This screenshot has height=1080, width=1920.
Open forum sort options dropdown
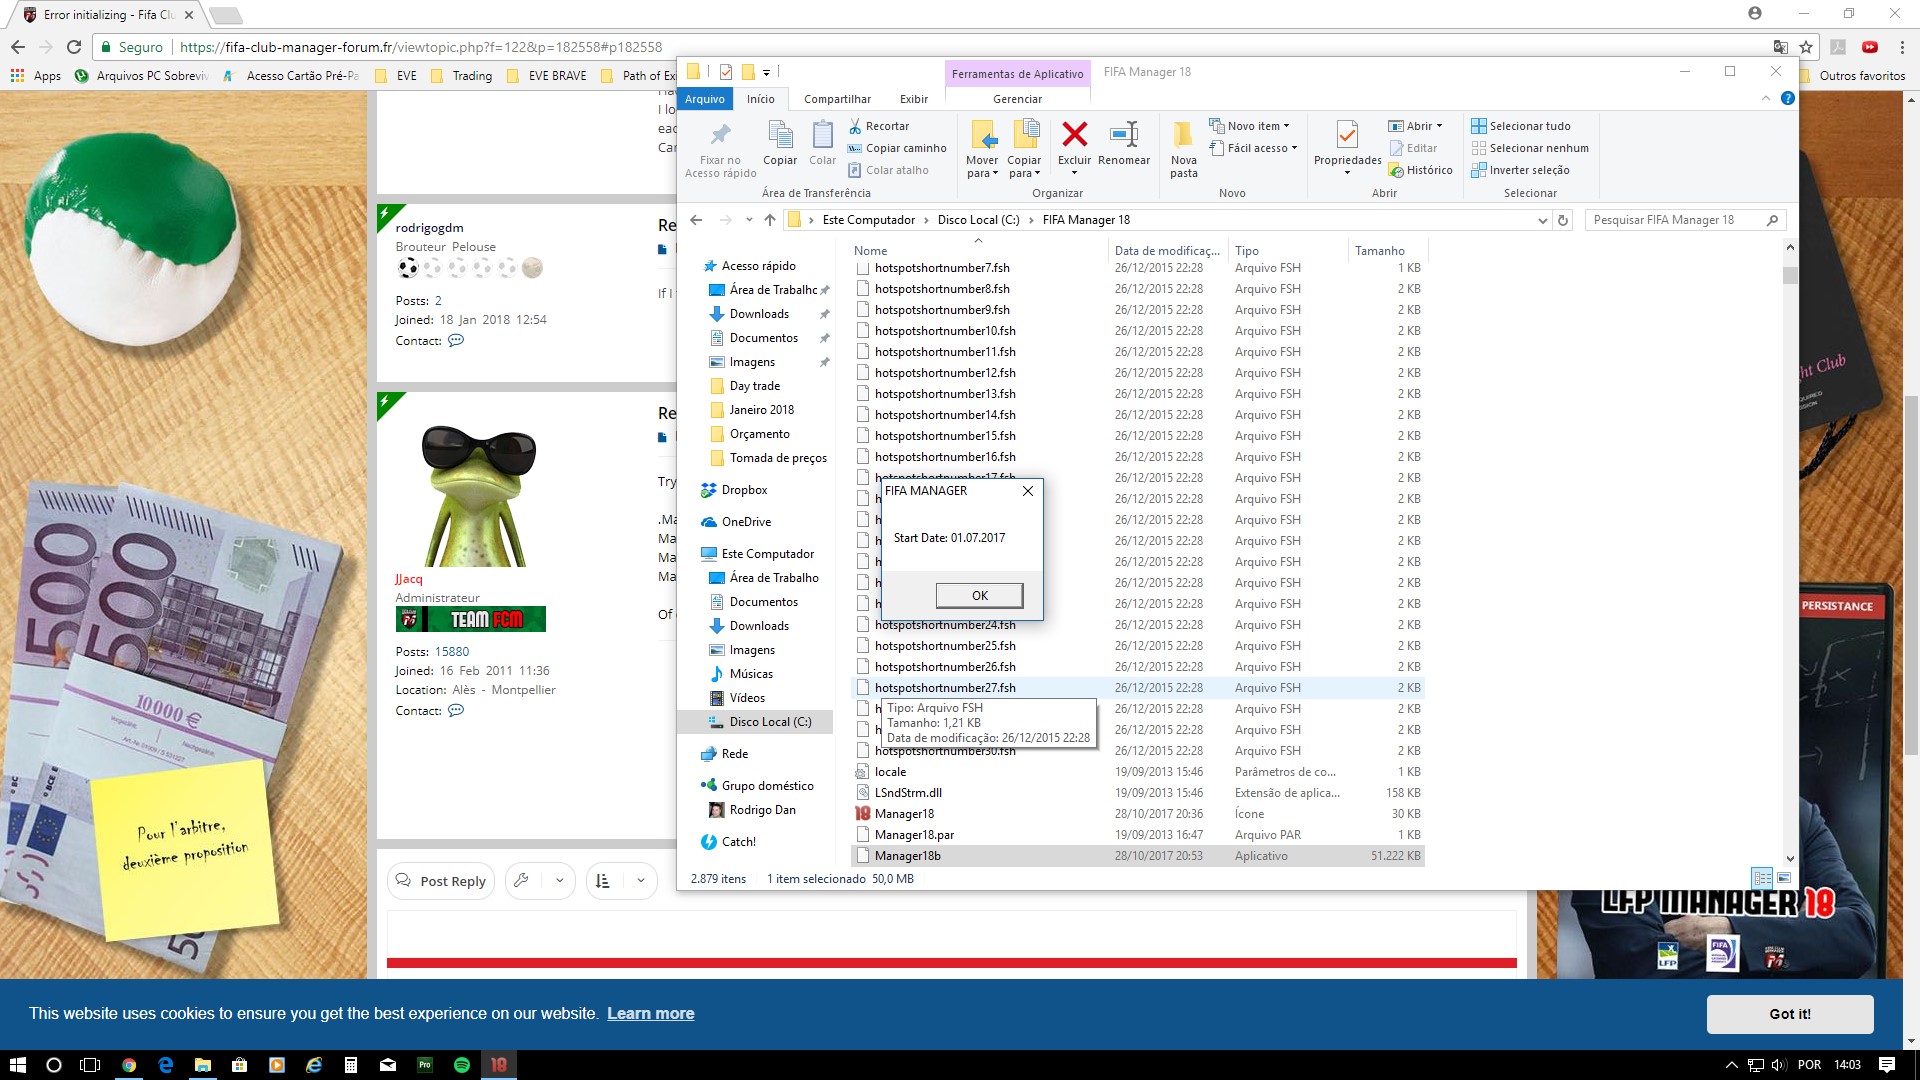(x=640, y=880)
